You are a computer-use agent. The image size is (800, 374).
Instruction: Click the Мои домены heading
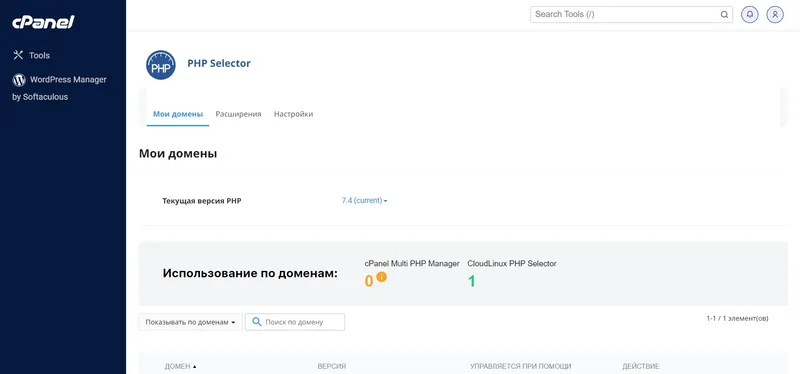point(178,154)
